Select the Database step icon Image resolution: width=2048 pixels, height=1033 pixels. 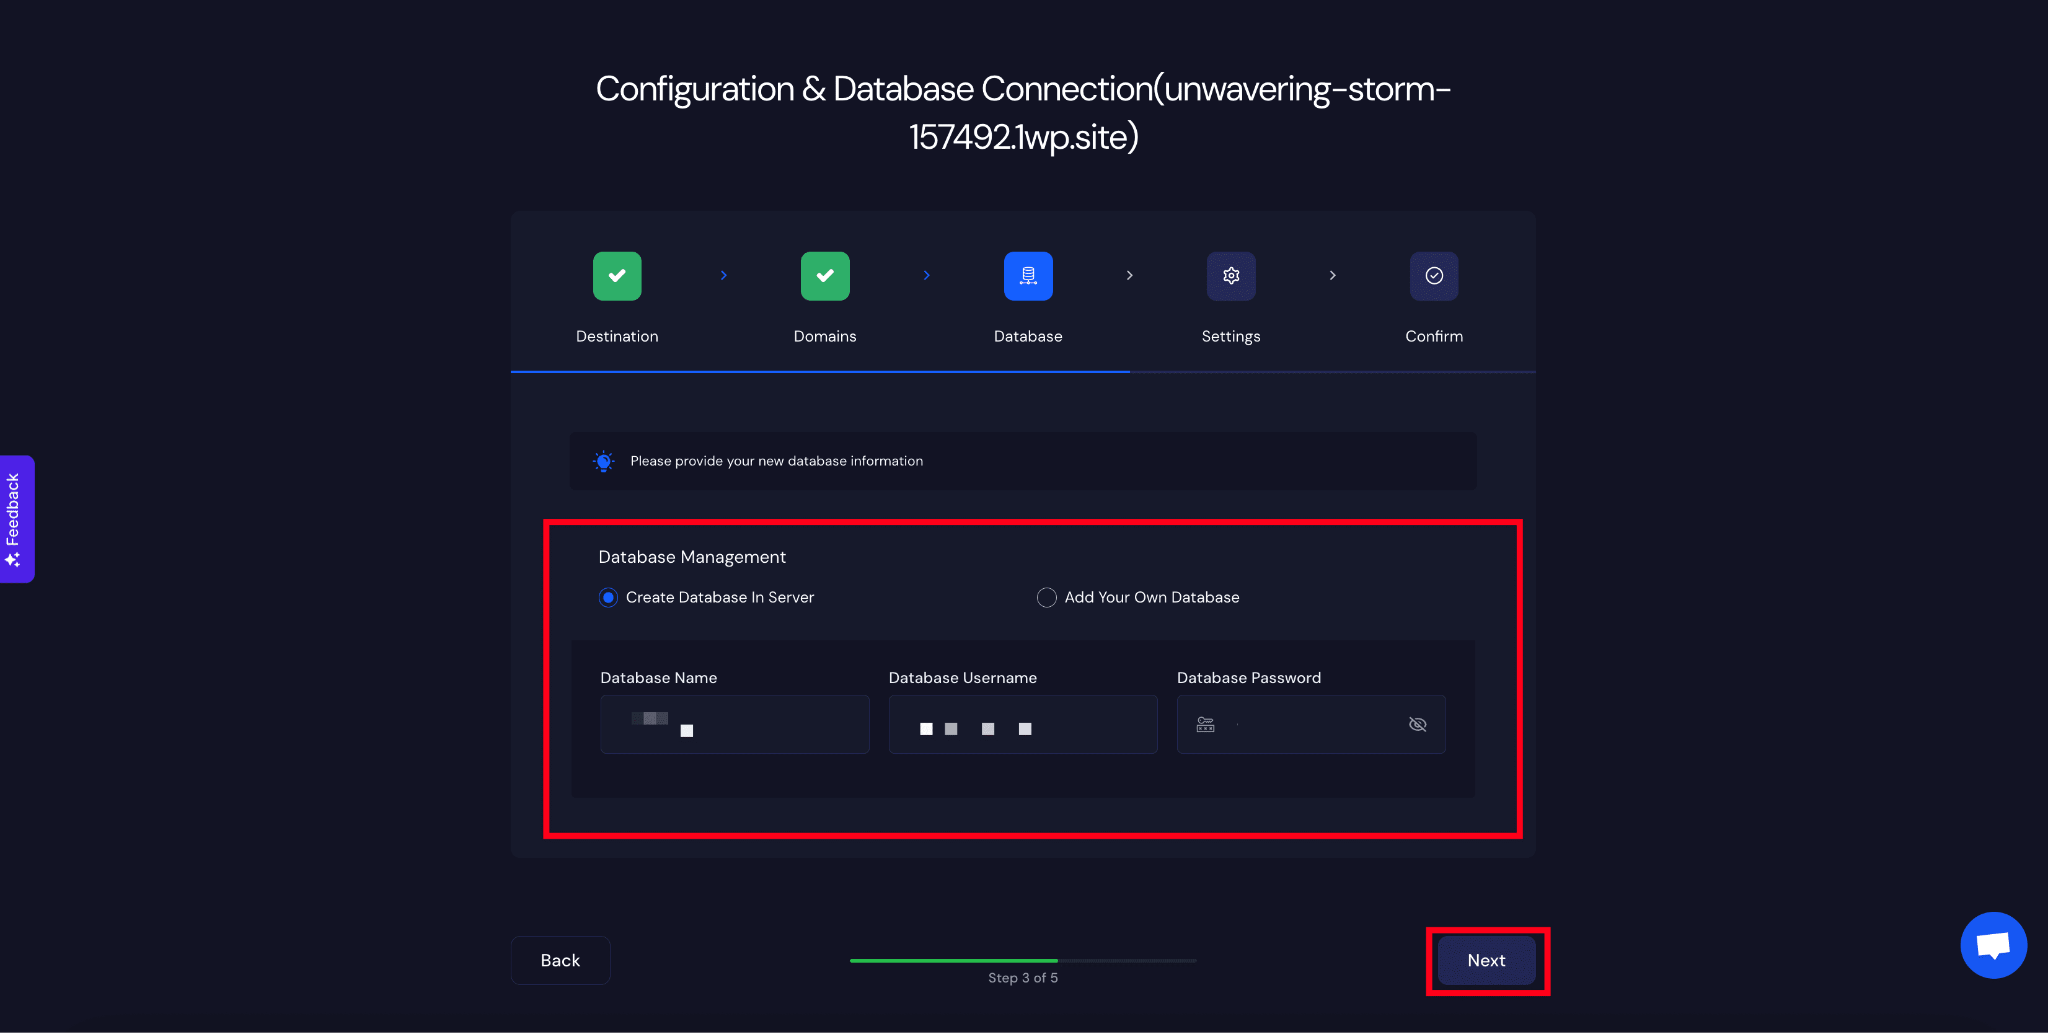[1028, 276]
